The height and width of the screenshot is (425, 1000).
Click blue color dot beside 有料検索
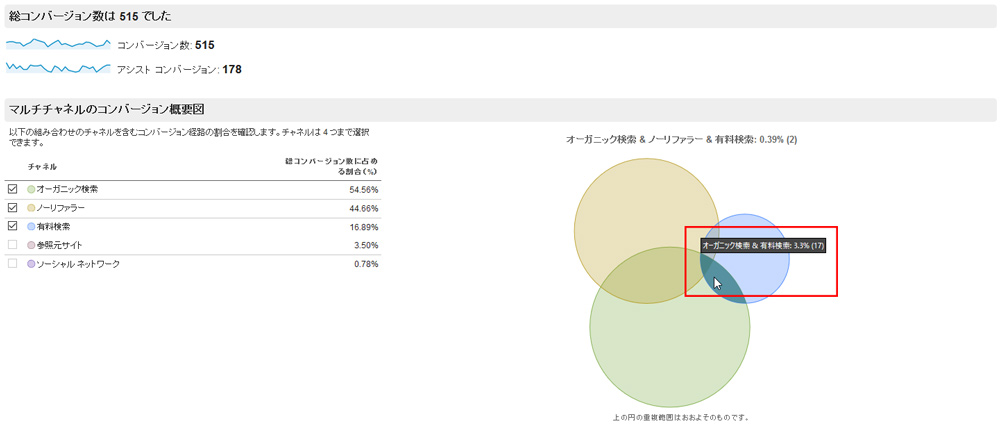pos(31,227)
